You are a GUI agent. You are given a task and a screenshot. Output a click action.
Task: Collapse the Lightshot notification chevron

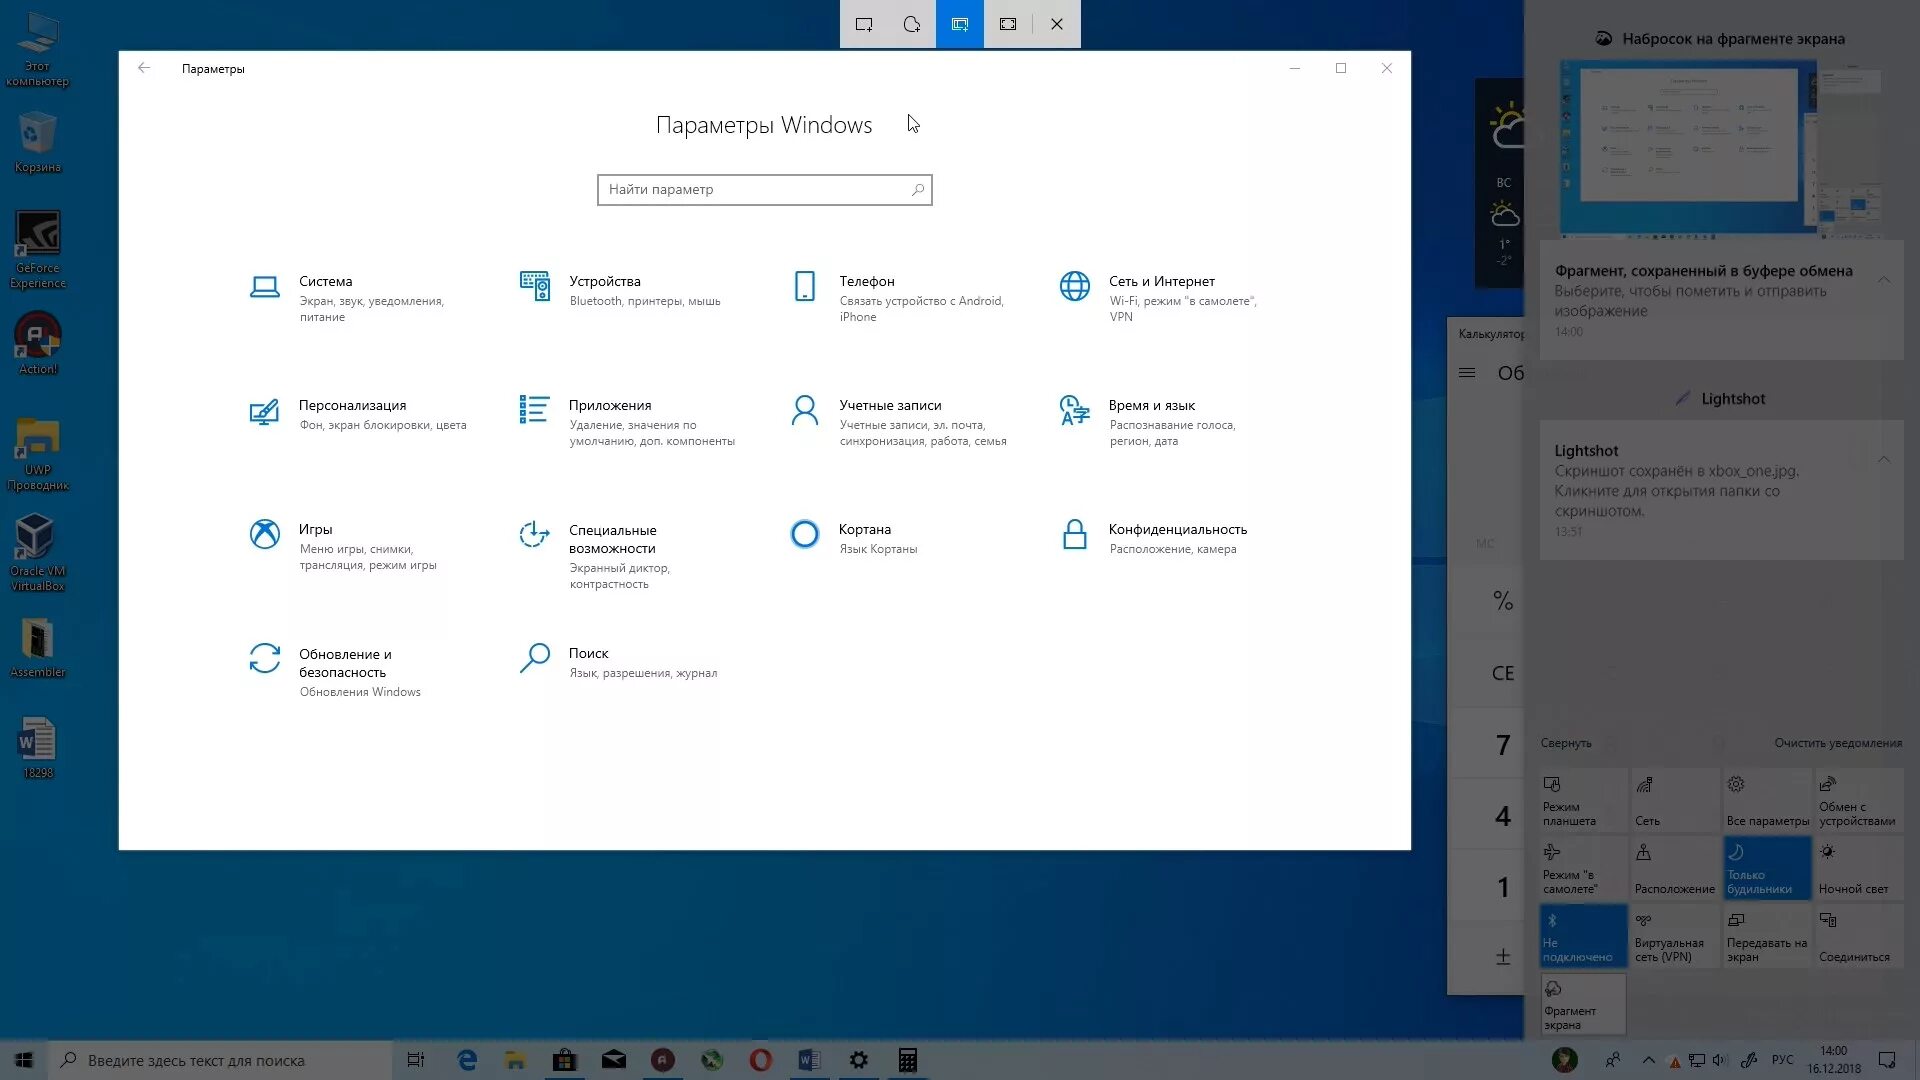pyautogui.click(x=1883, y=459)
